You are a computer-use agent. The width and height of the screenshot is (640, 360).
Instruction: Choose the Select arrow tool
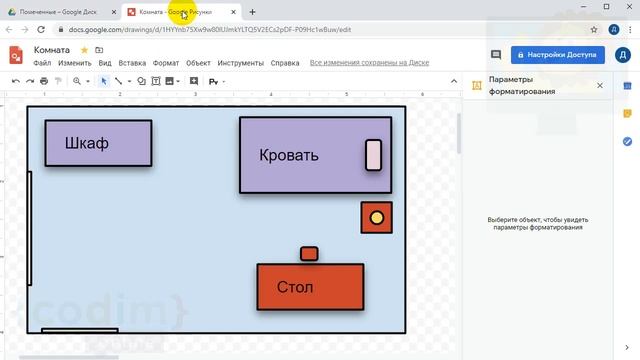(104, 81)
